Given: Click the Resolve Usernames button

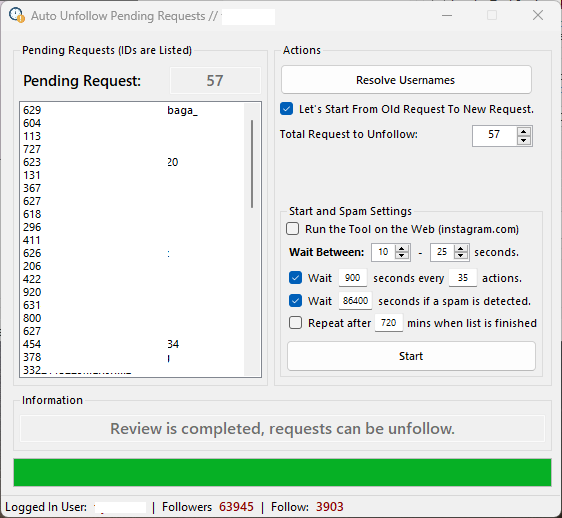Looking at the screenshot, I should point(406,80).
